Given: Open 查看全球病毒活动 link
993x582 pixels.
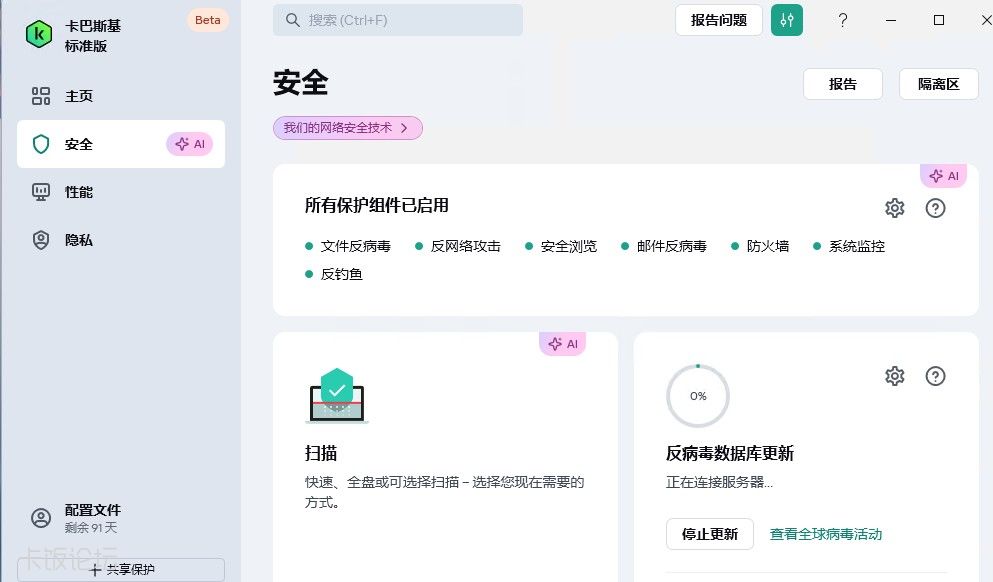Looking at the screenshot, I should 825,534.
